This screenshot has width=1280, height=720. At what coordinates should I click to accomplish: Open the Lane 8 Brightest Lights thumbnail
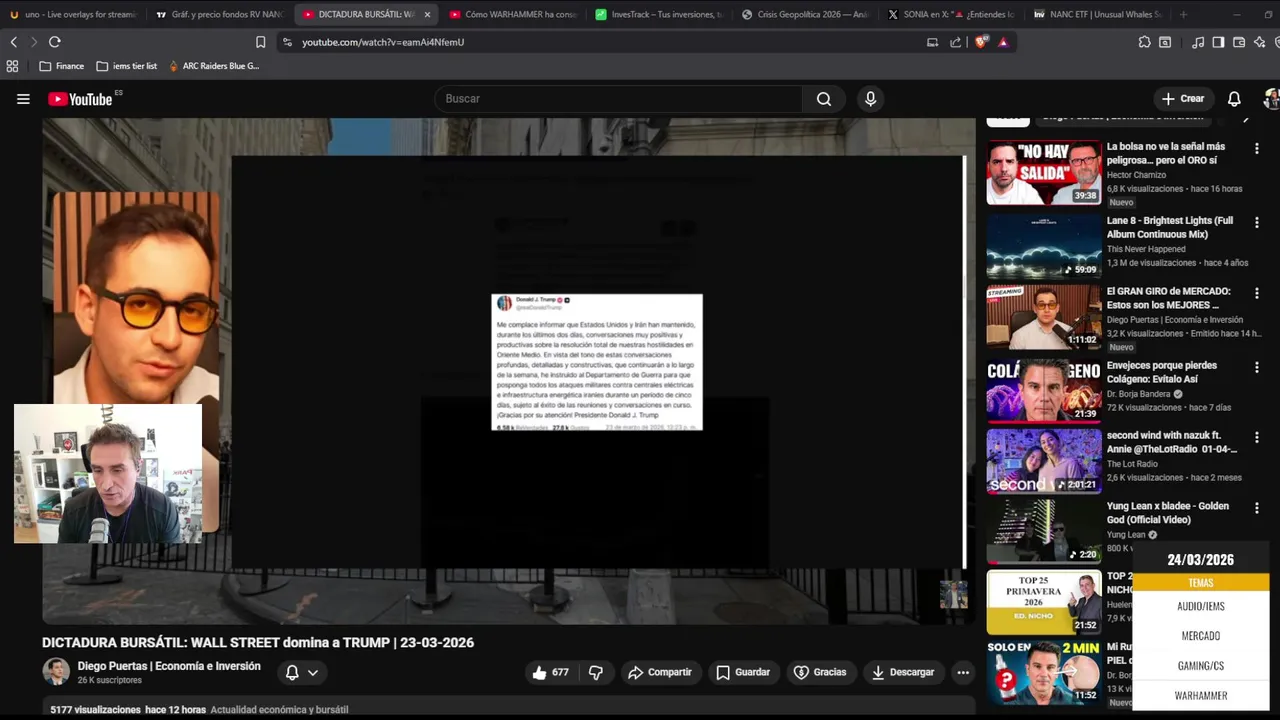(x=1043, y=246)
